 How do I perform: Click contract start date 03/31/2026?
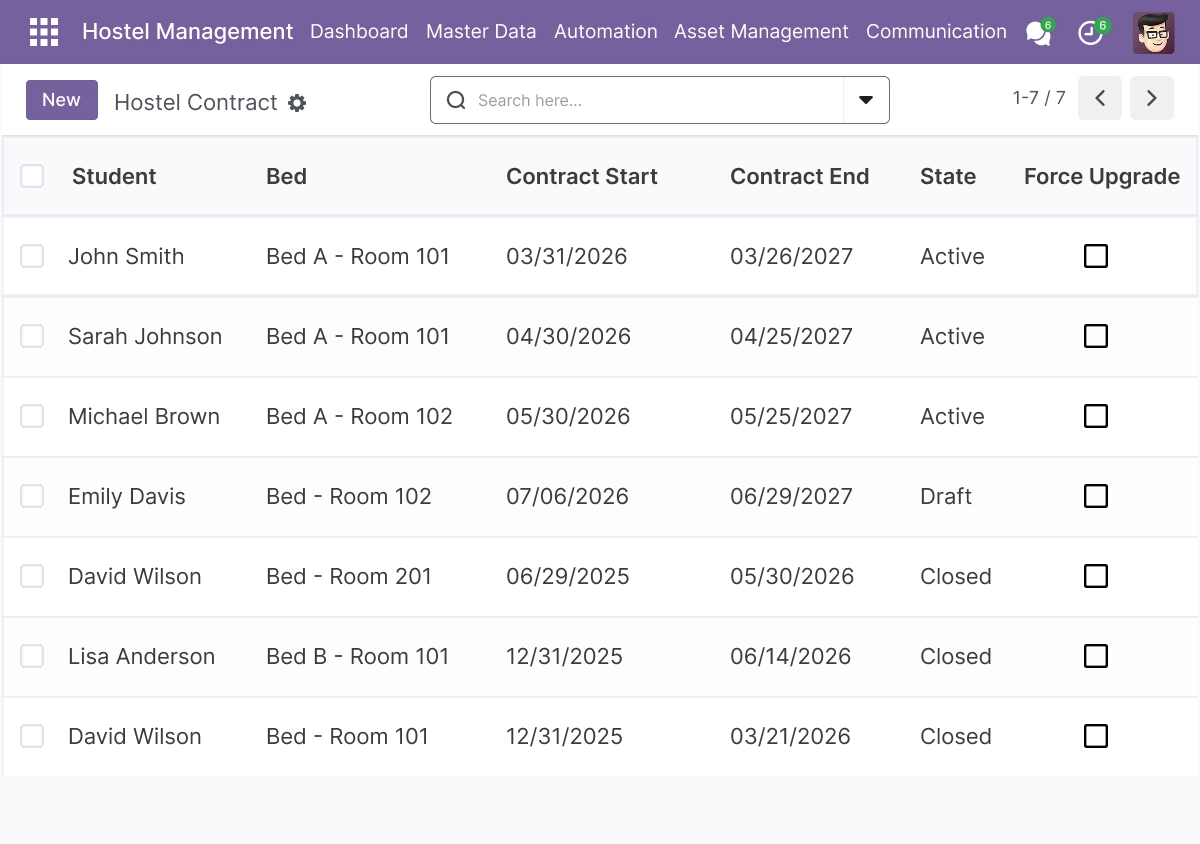567,256
